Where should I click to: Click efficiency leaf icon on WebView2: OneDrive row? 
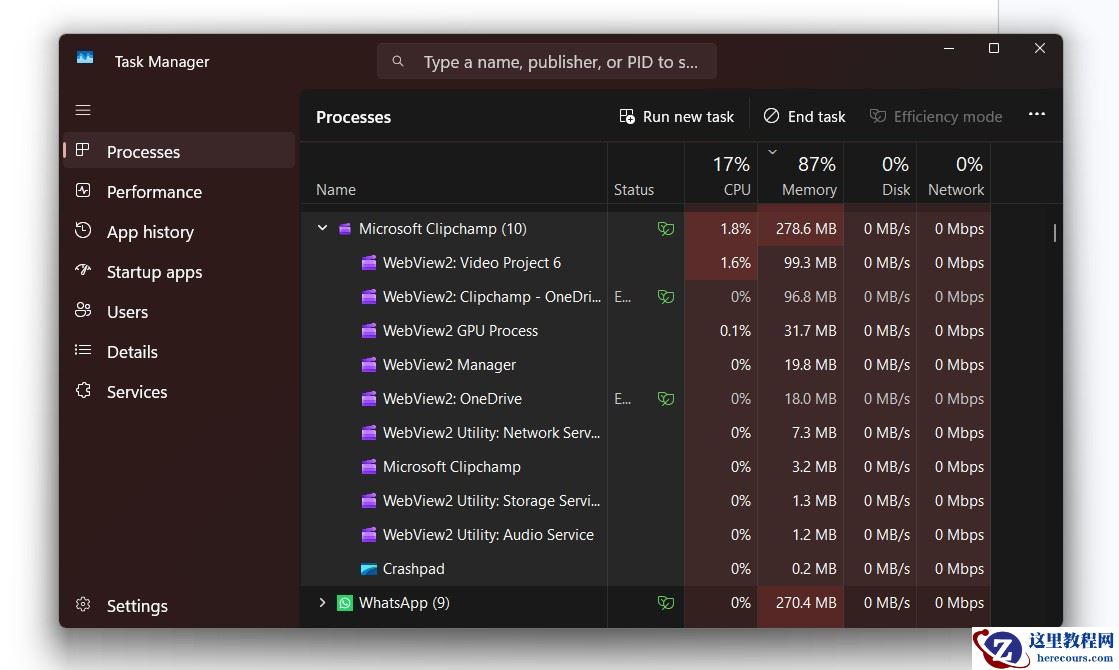coord(665,399)
